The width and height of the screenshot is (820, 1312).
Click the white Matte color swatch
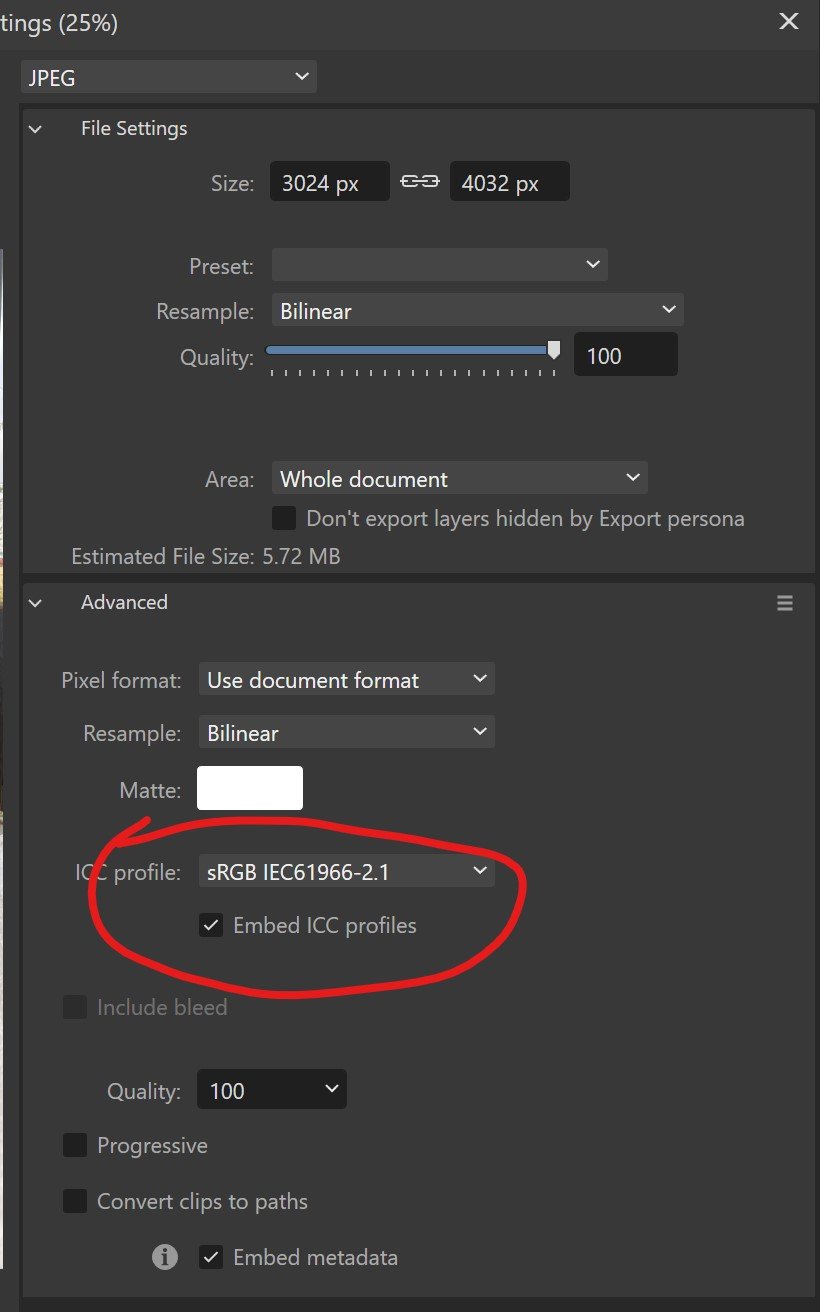coord(250,788)
